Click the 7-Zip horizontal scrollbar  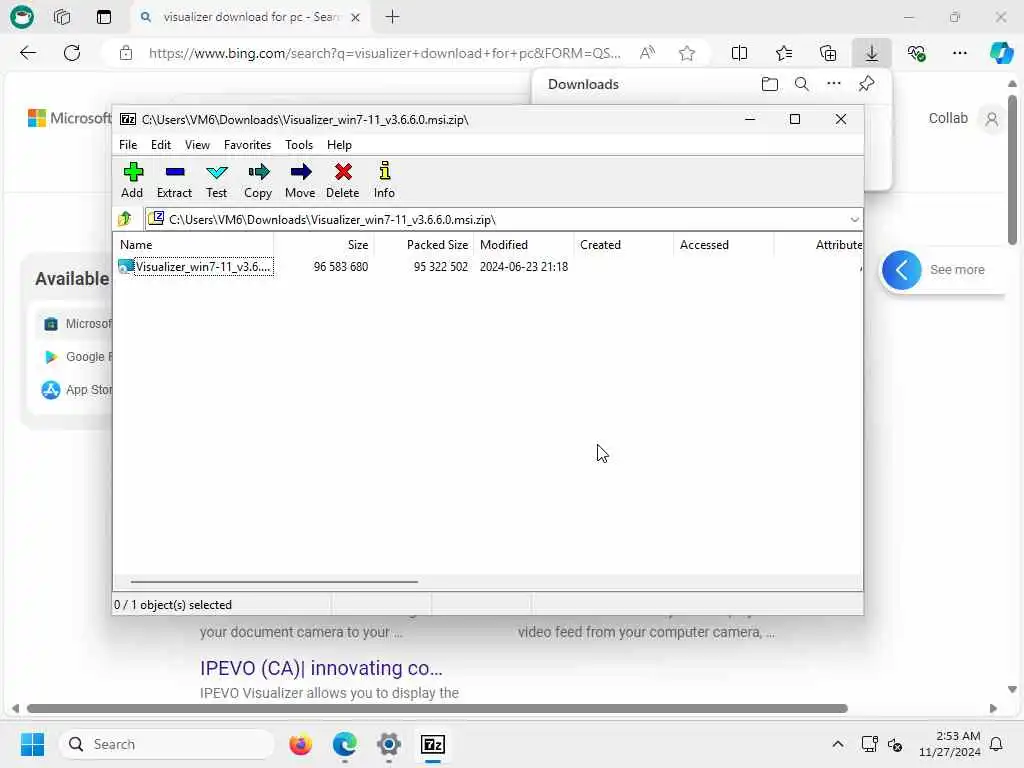click(x=274, y=581)
